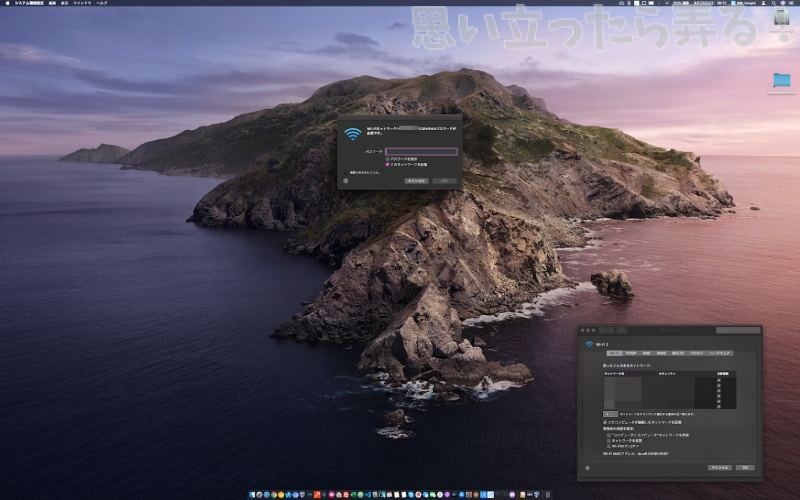
Task: Open Finder from the Dock
Action: pos(253,494)
